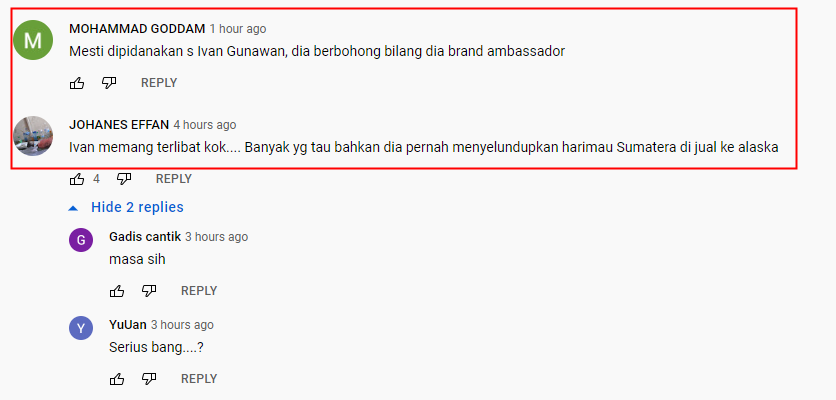
Task: Like Gadis cantik's reply
Action: click(117, 291)
